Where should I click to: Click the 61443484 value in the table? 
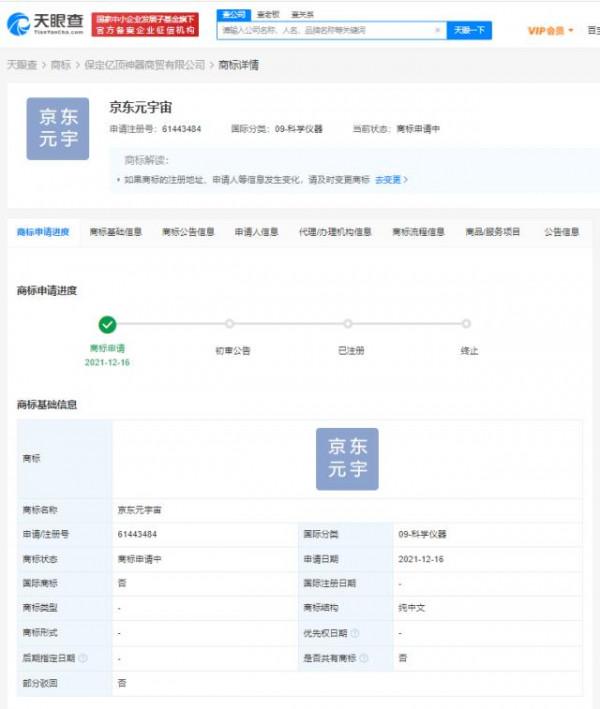[x=137, y=534]
